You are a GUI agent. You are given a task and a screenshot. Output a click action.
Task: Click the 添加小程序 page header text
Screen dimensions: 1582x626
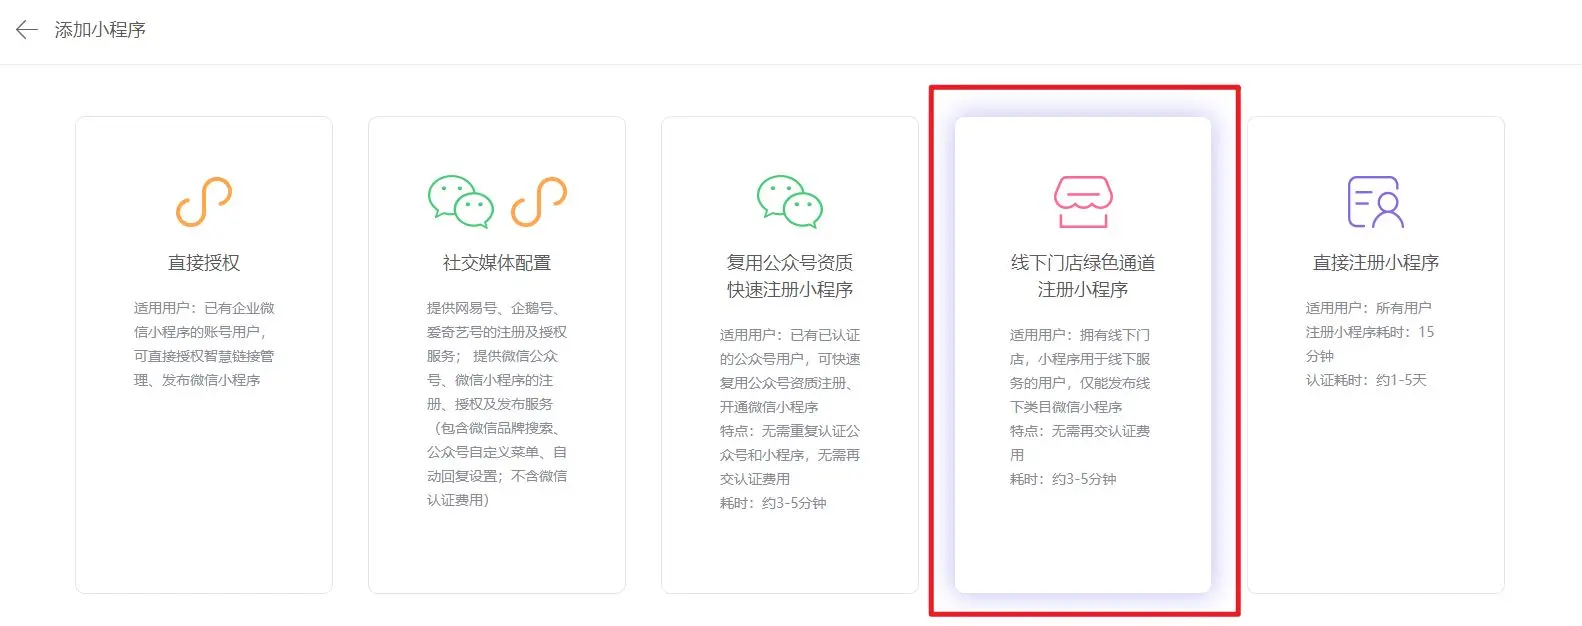[100, 30]
